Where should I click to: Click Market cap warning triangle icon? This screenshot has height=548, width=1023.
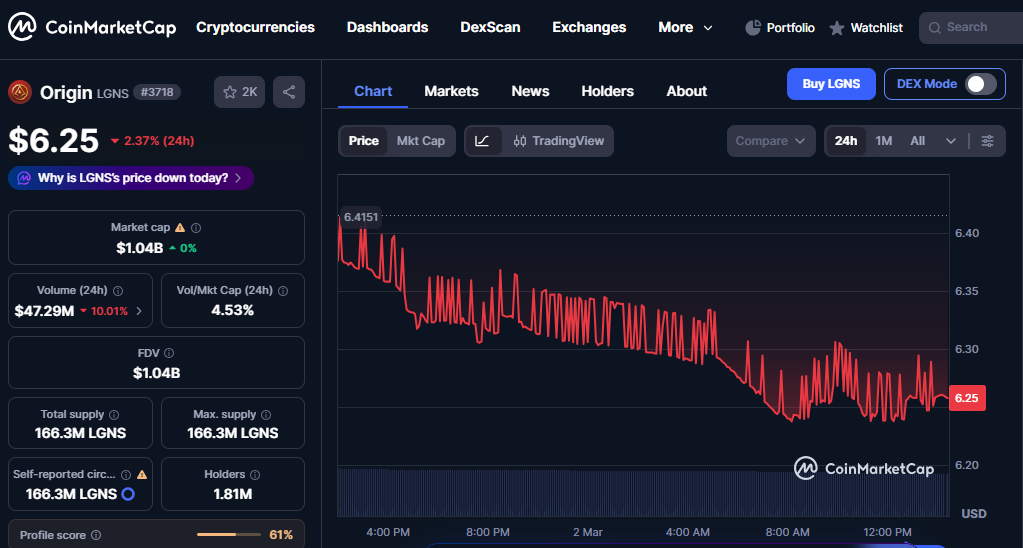[180, 228]
